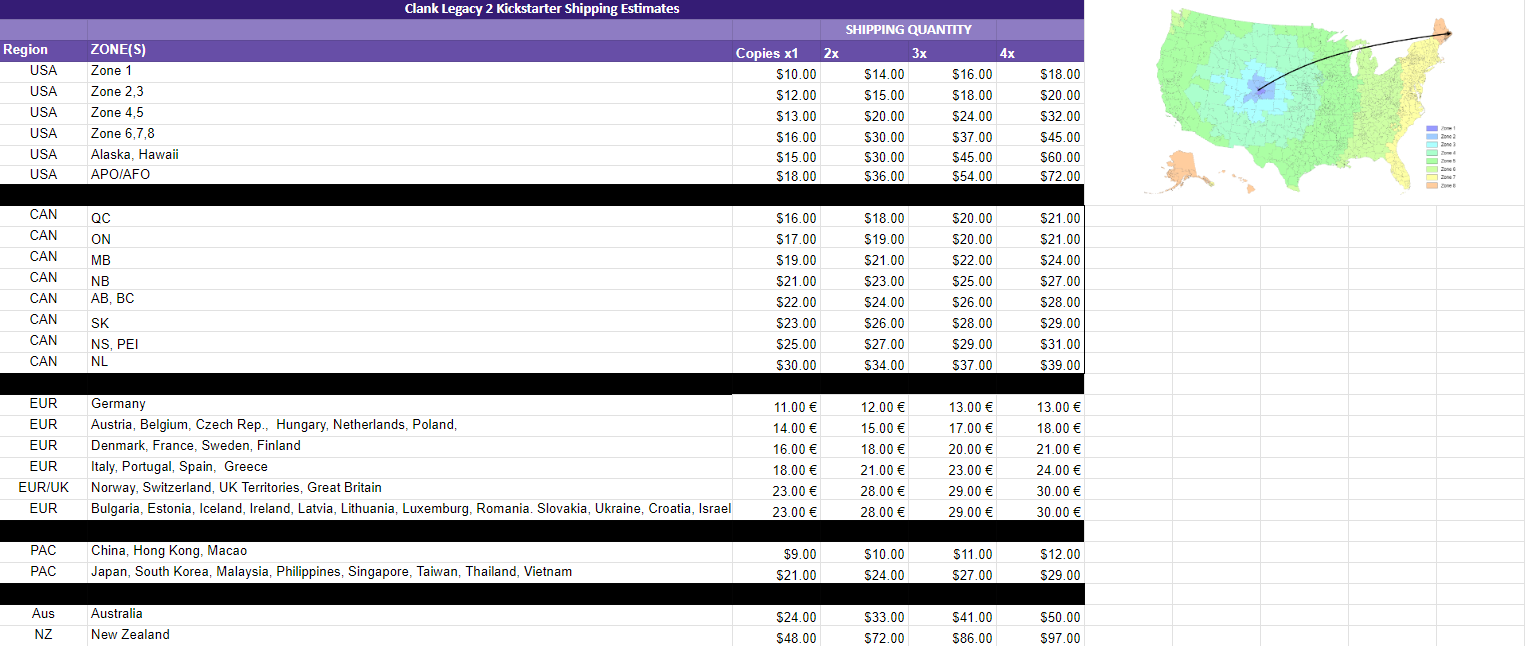Select the NL province cell

point(410,362)
